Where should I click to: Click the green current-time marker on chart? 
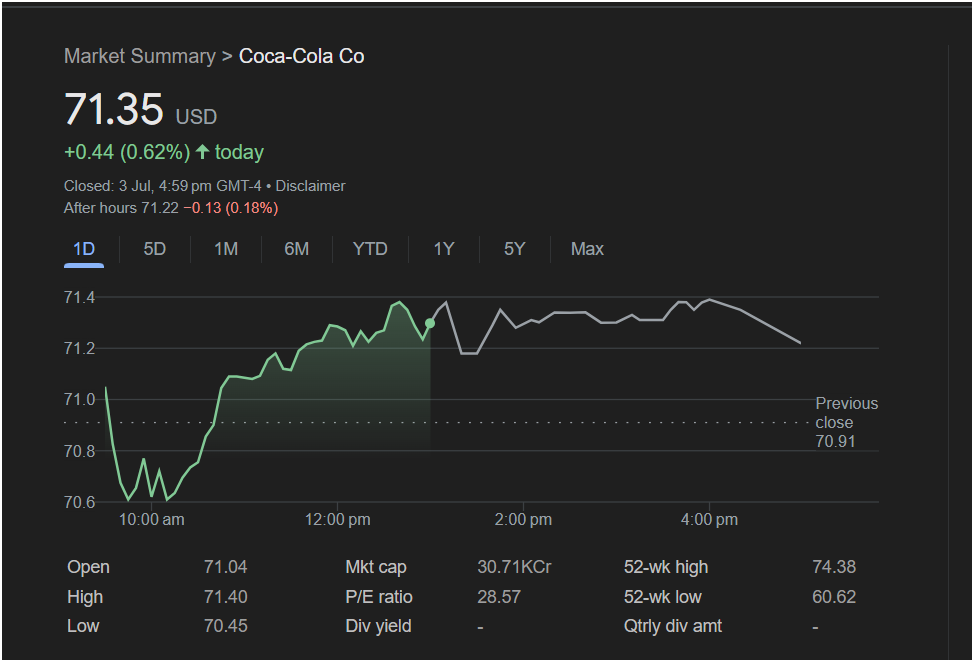[430, 323]
